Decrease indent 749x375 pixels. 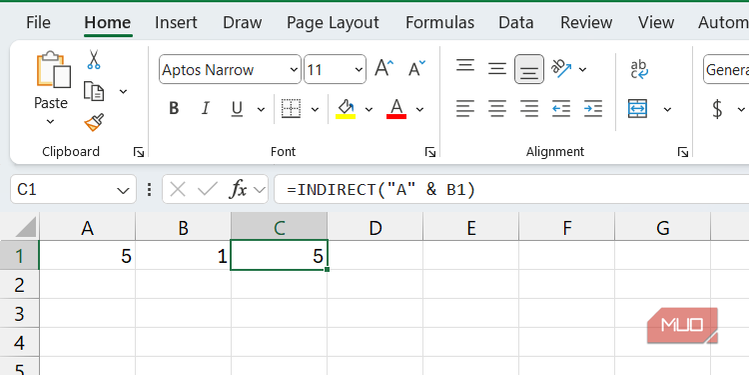[x=561, y=109]
